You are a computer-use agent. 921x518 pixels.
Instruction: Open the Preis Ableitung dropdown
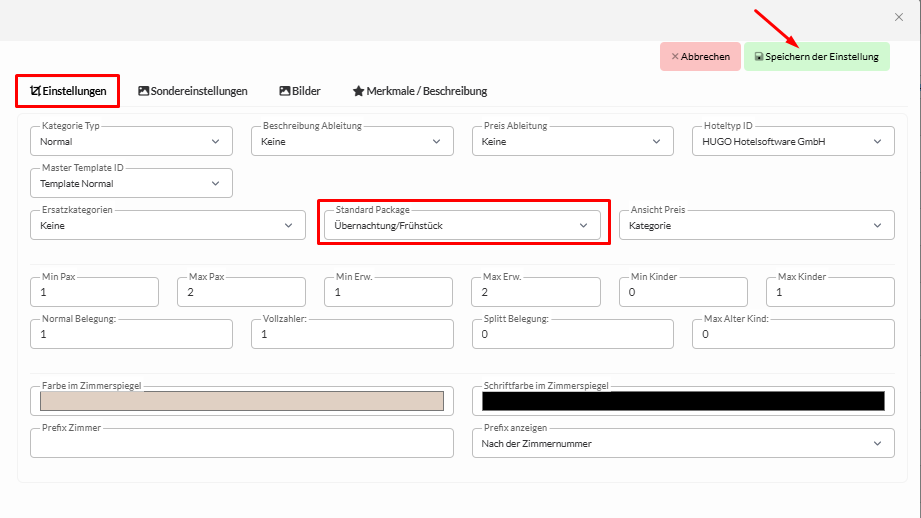pyautogui.click(x=572, y=142)
